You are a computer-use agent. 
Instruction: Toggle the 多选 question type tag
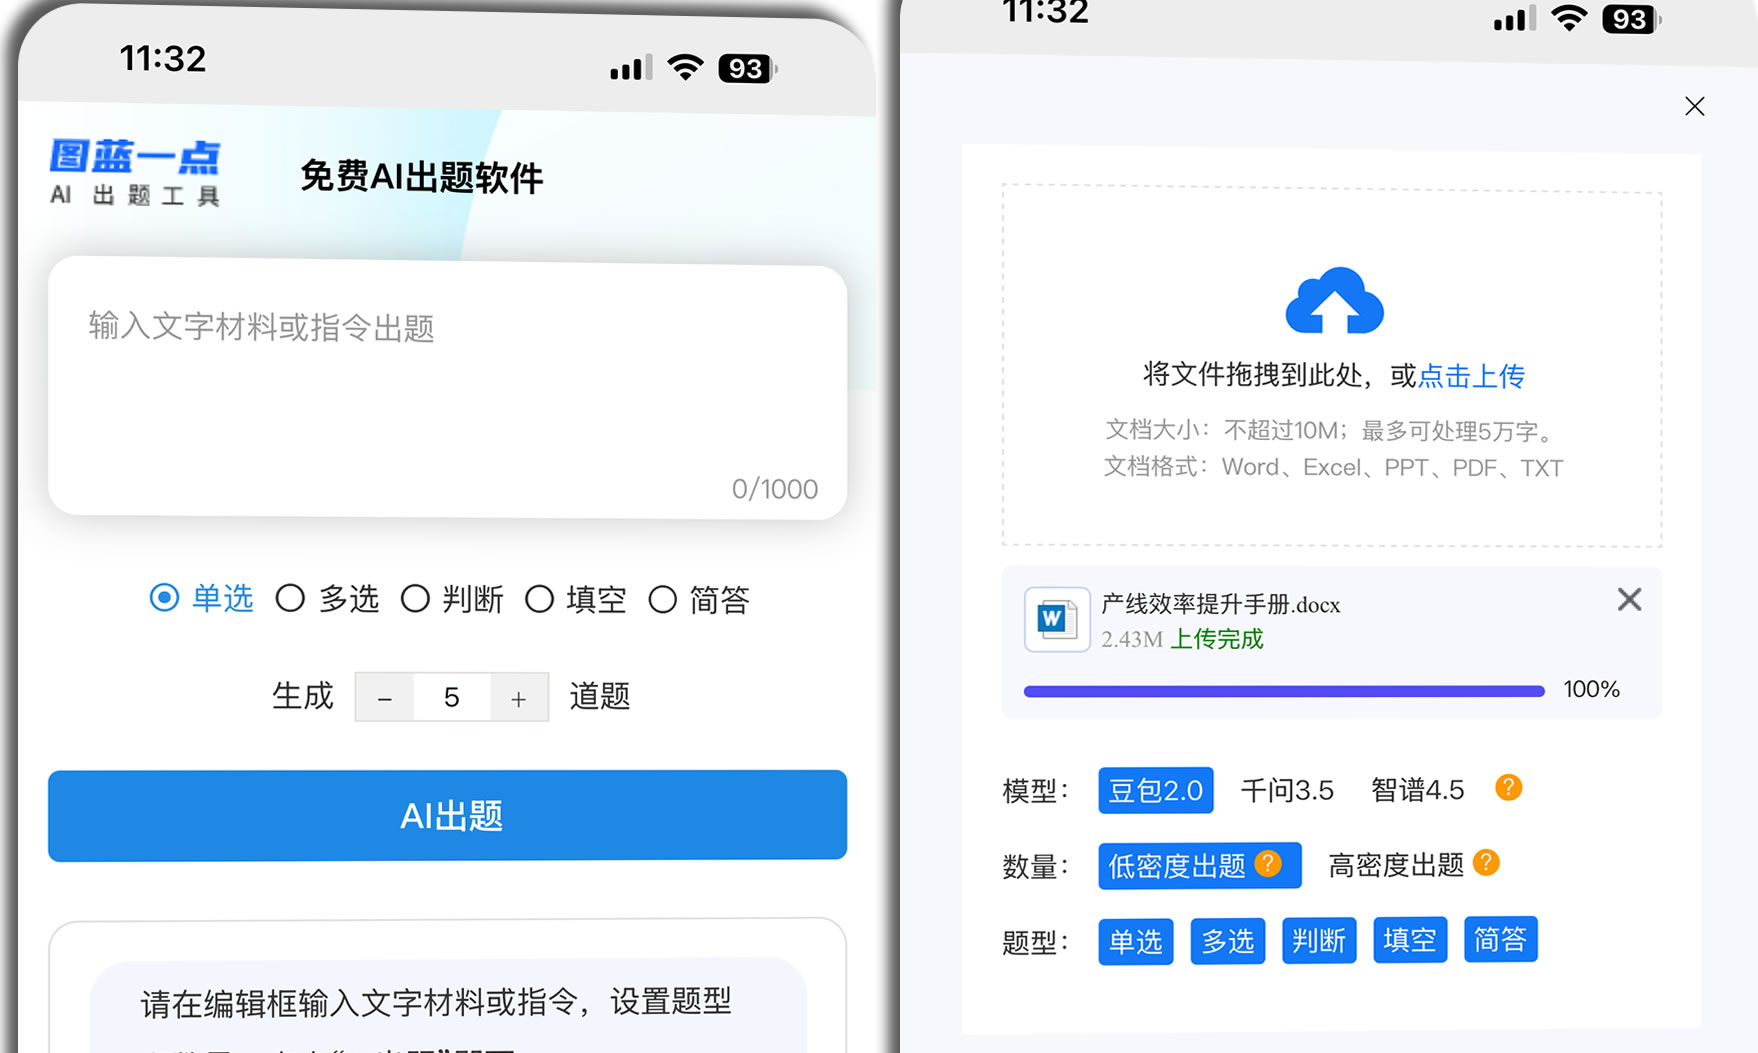click(x=1228, y=941)
